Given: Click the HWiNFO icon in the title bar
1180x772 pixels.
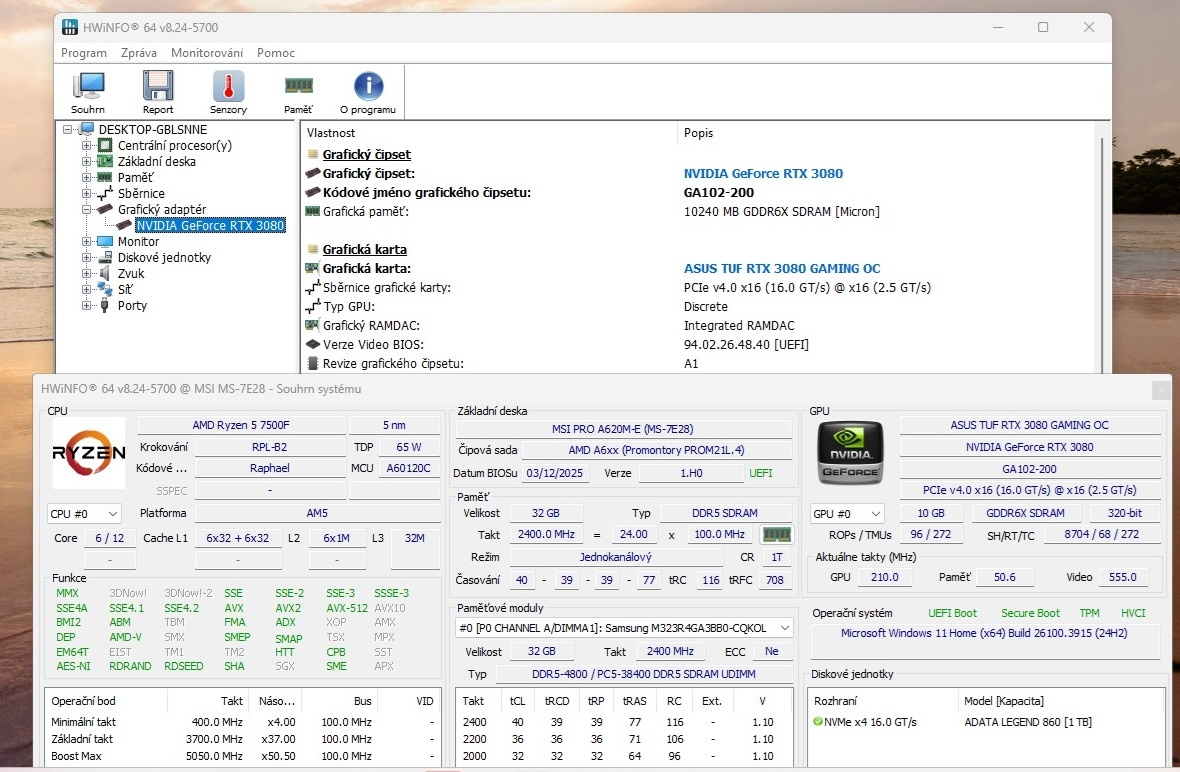Looking at the screenshot, I should [x=70, y=27].
